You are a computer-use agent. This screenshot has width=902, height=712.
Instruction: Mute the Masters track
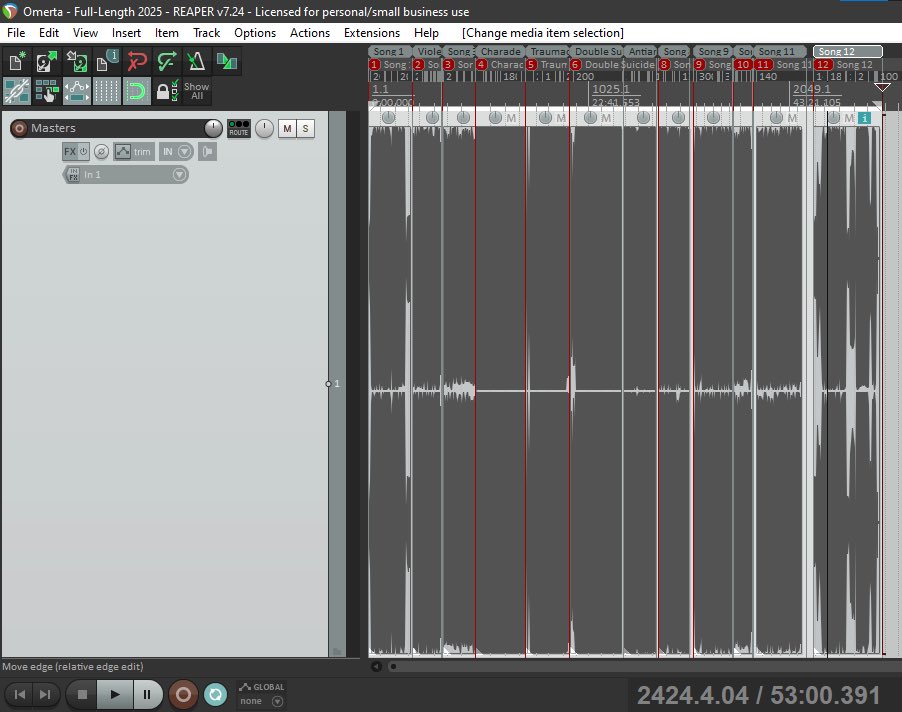(287, 128)
